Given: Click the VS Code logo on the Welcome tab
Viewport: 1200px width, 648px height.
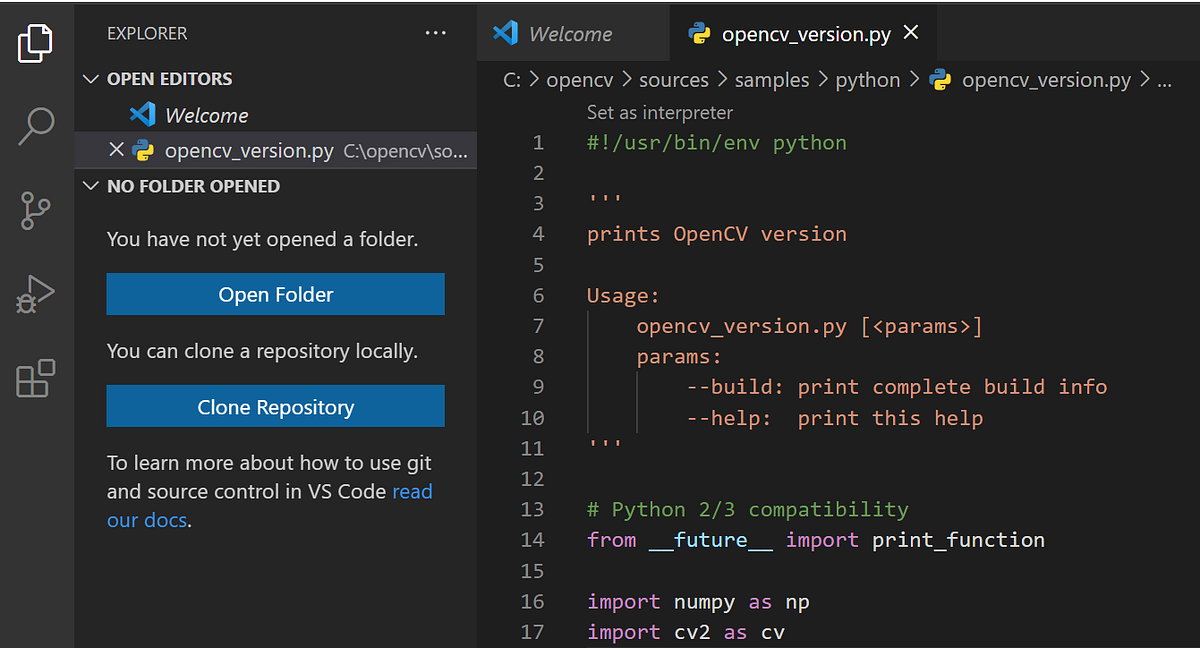Looking at the screenshot, I should tap(507, 32).
